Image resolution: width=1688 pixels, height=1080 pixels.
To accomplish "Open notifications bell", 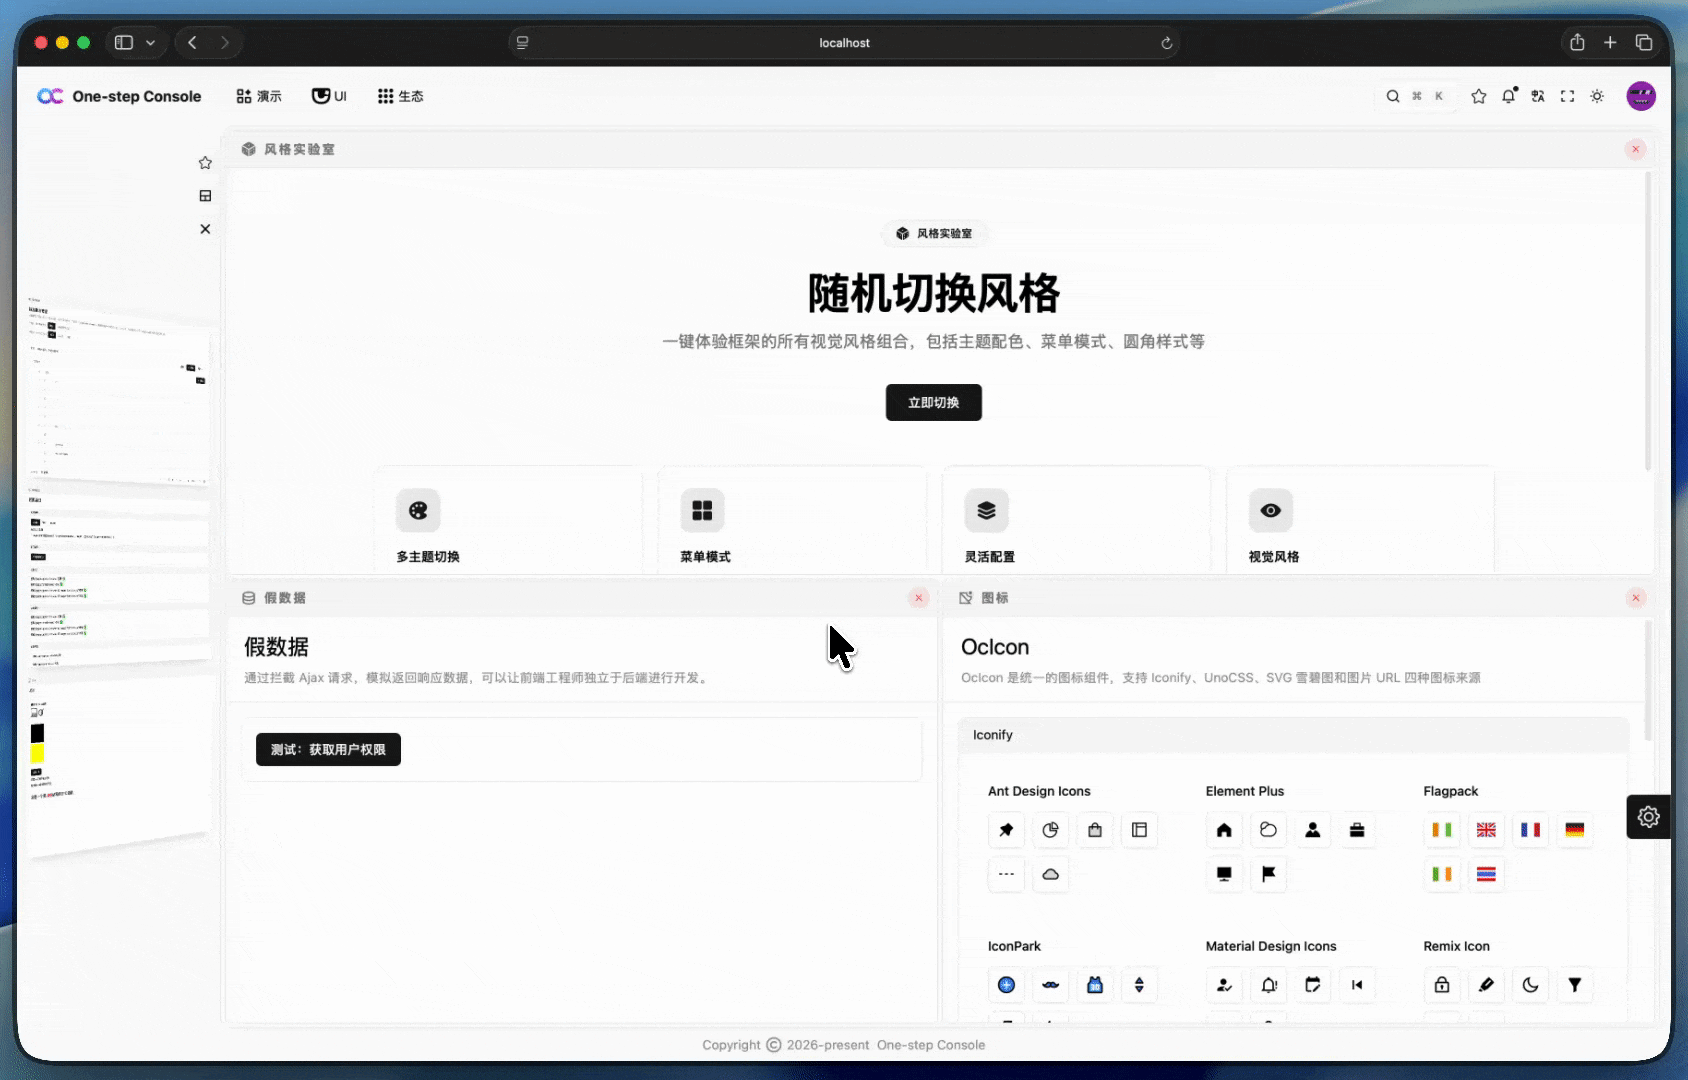I will [x=1509, y=96].
